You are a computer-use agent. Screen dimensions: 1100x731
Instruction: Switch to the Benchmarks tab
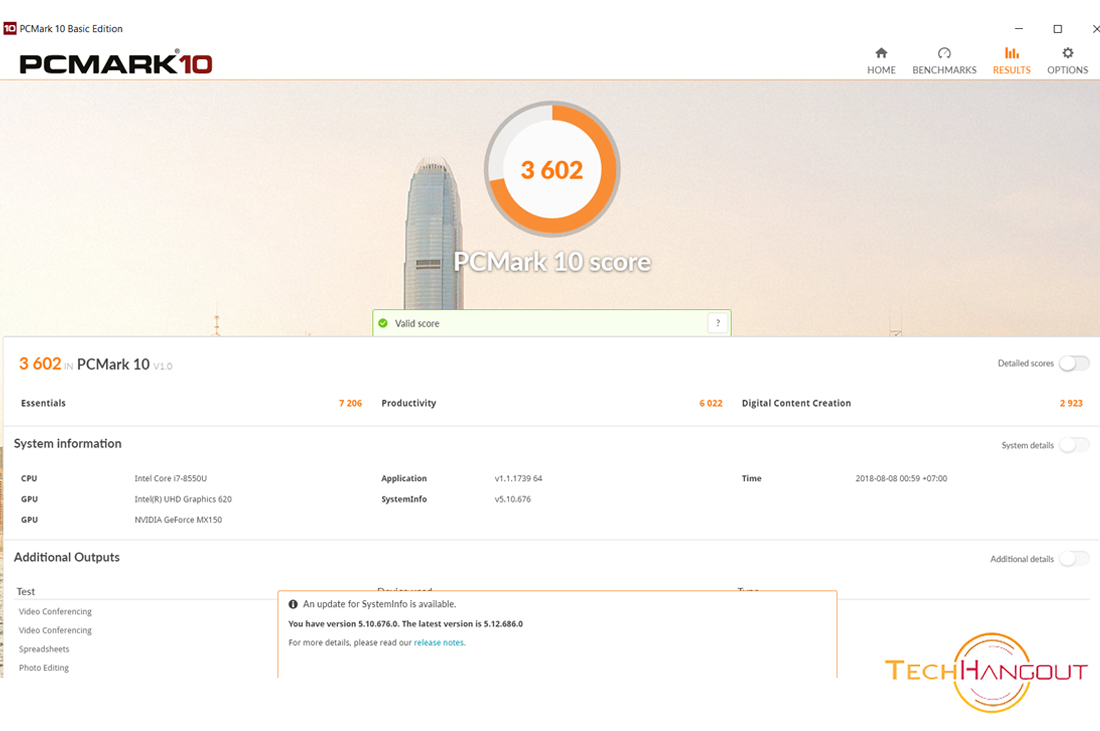(x=944, y=61)
